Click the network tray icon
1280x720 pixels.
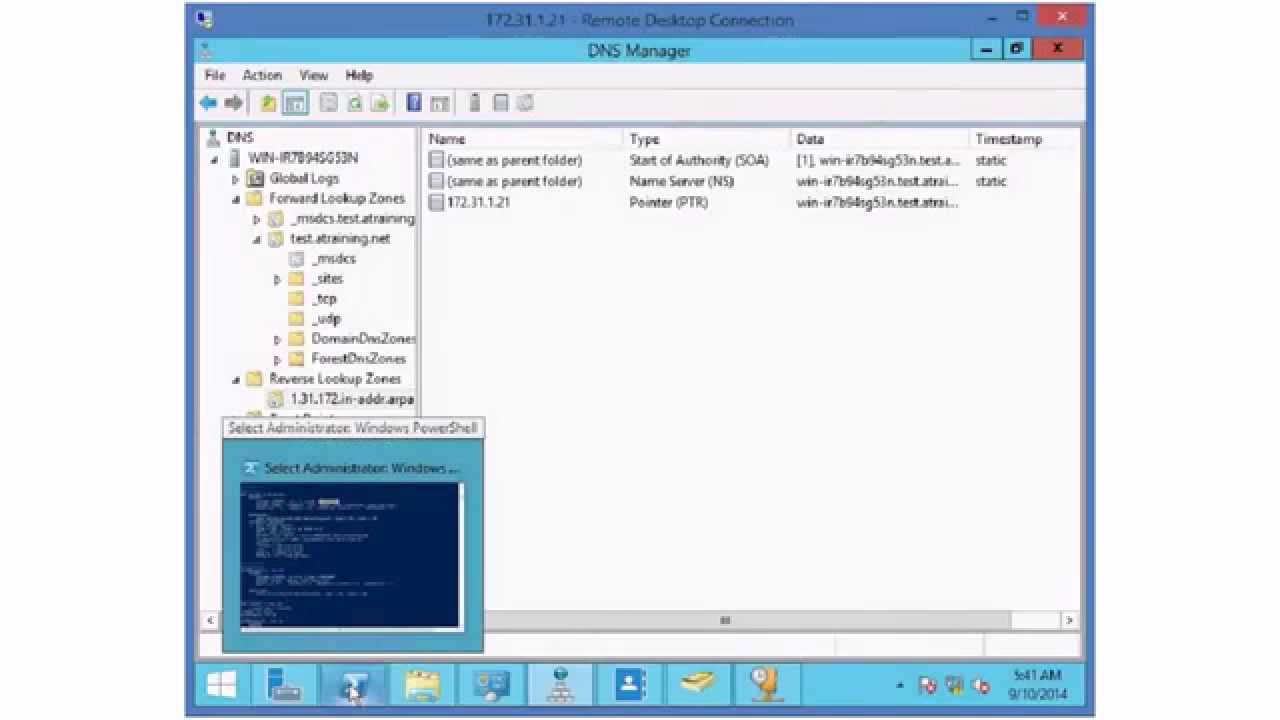(955, 686)
